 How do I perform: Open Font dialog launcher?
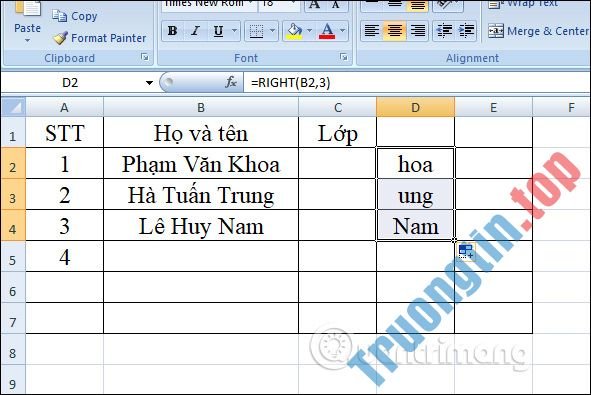pyautogui.click(x=343, y=57)
